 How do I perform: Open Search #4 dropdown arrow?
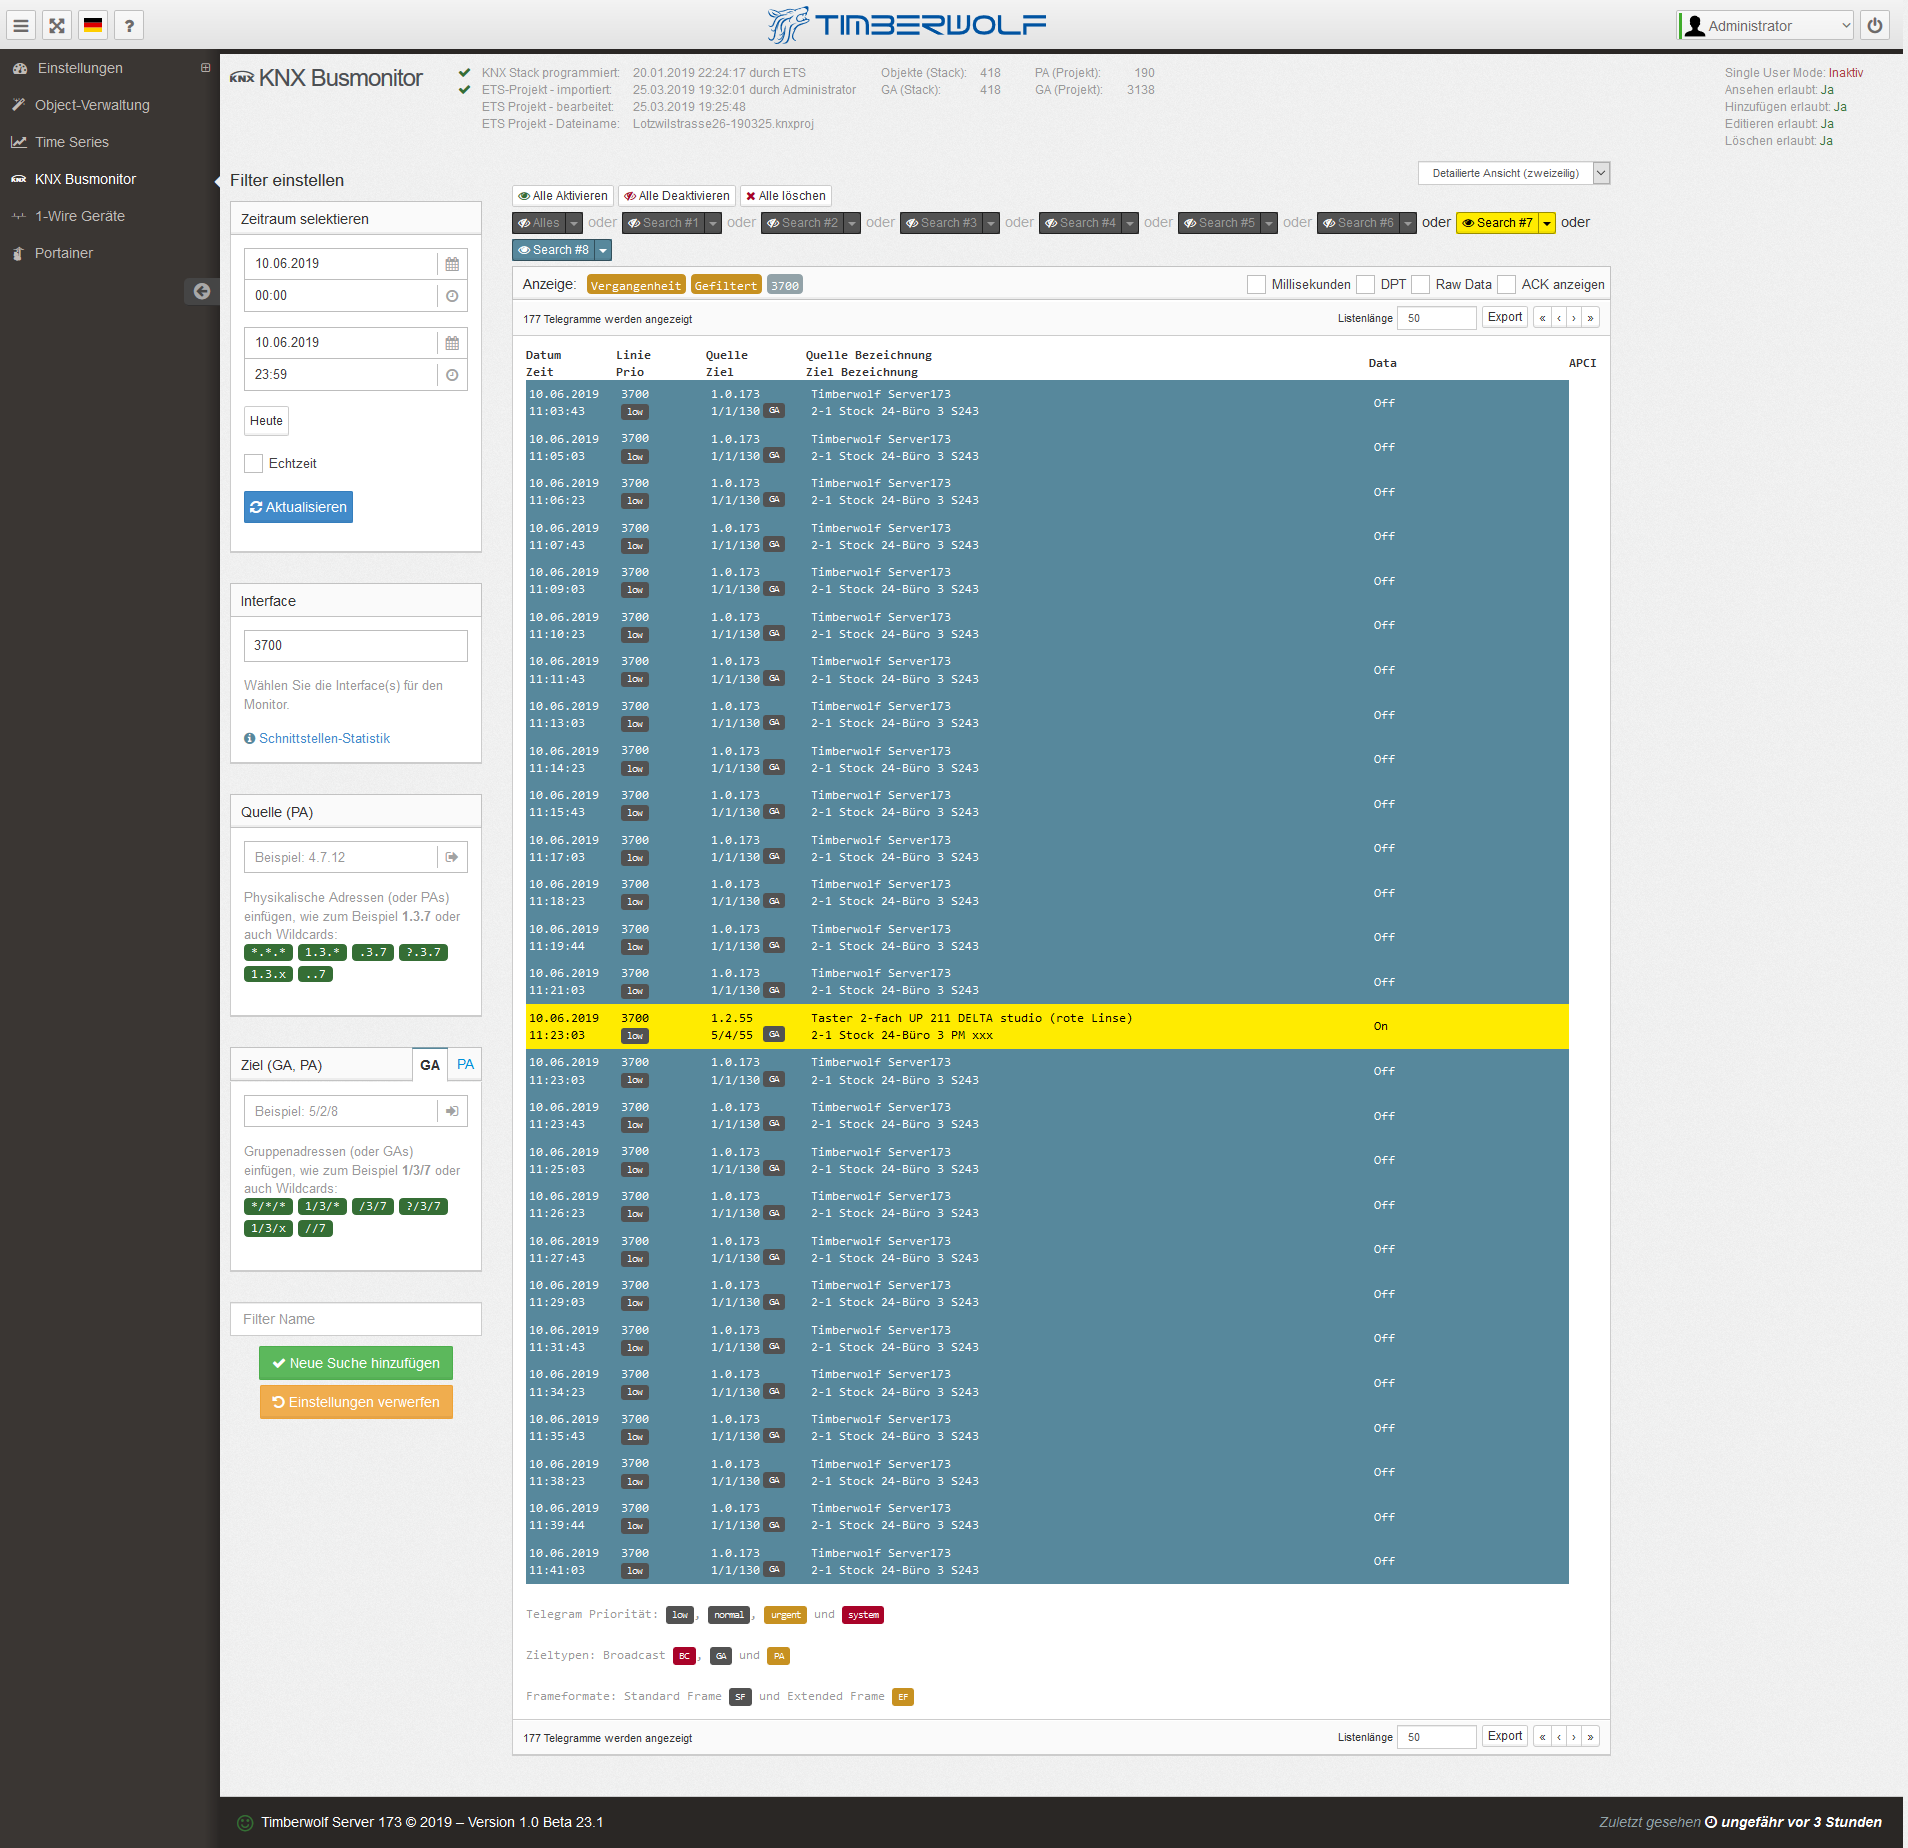[x=1130, y=223]
